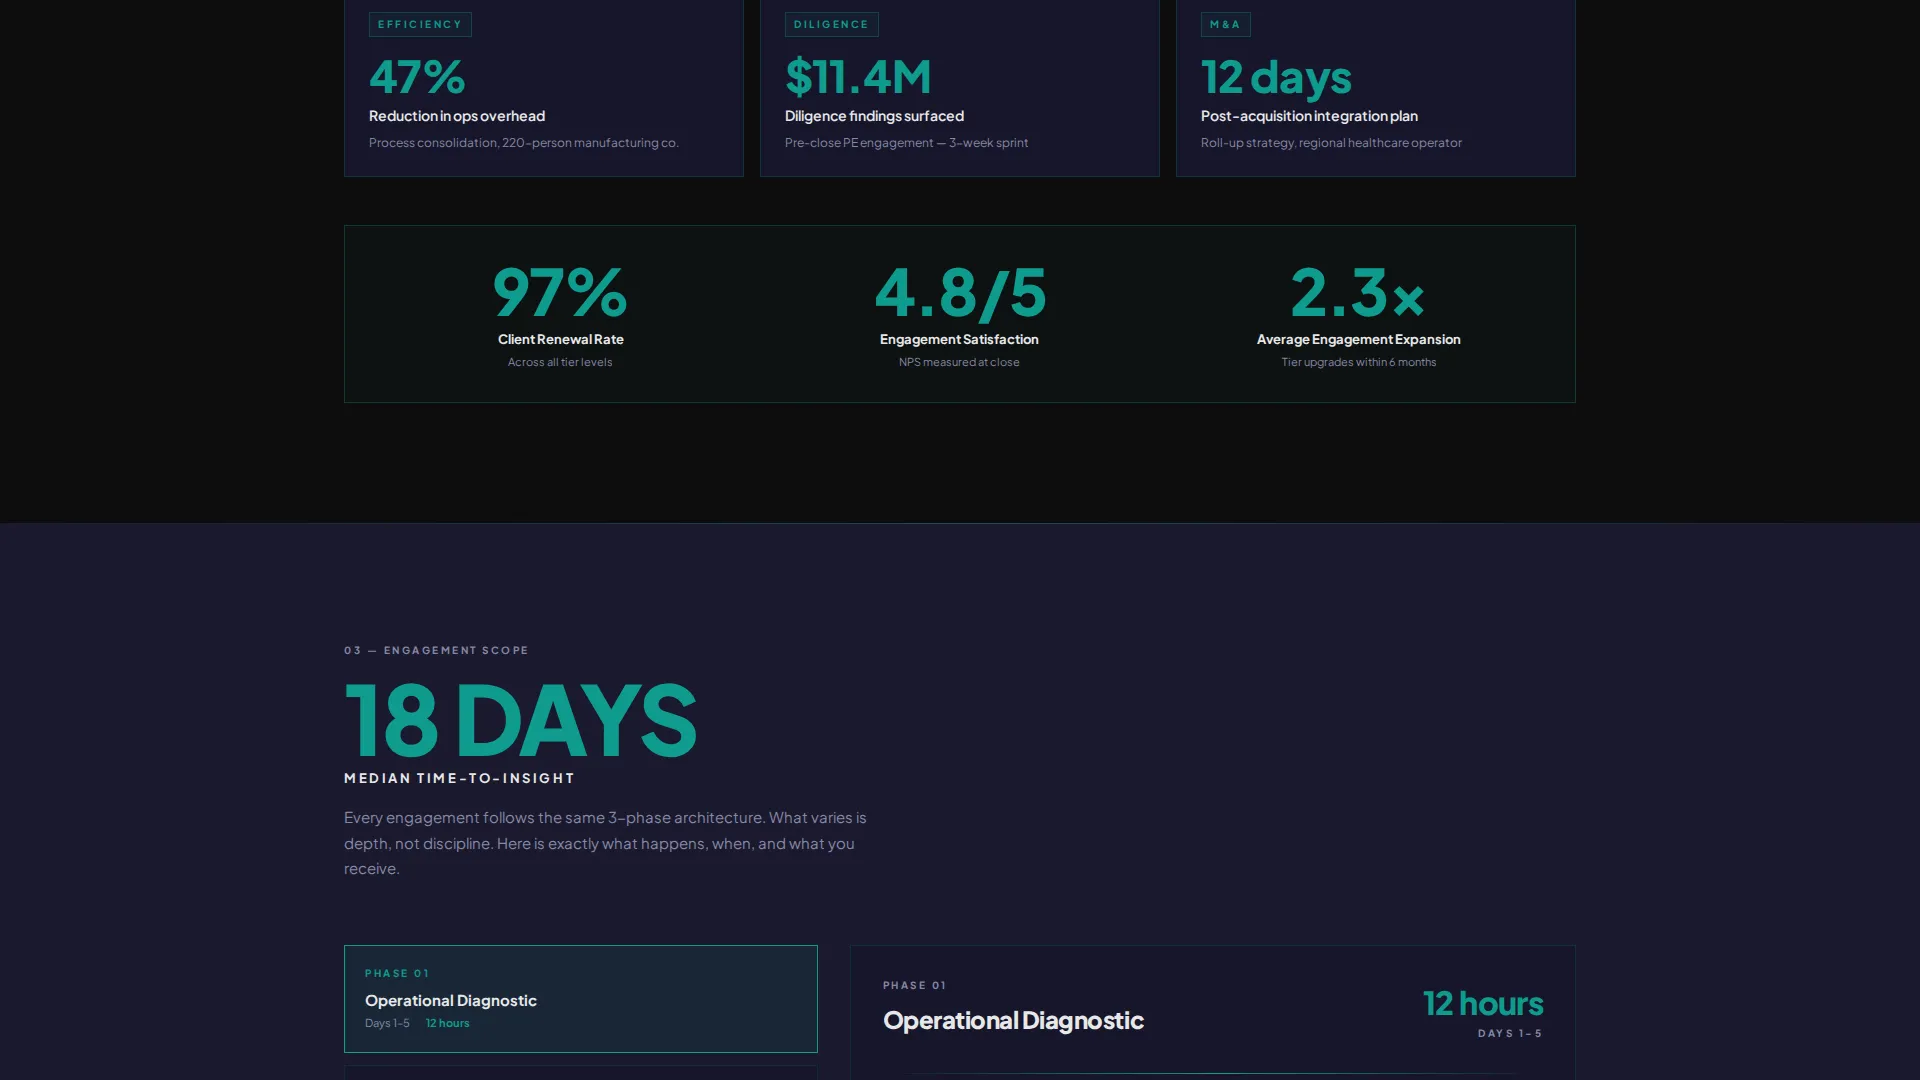Click '03 — ENGAGEMENT SCOPE' section label
This screenshot has width=1920, height=1080.
[436, 650]
